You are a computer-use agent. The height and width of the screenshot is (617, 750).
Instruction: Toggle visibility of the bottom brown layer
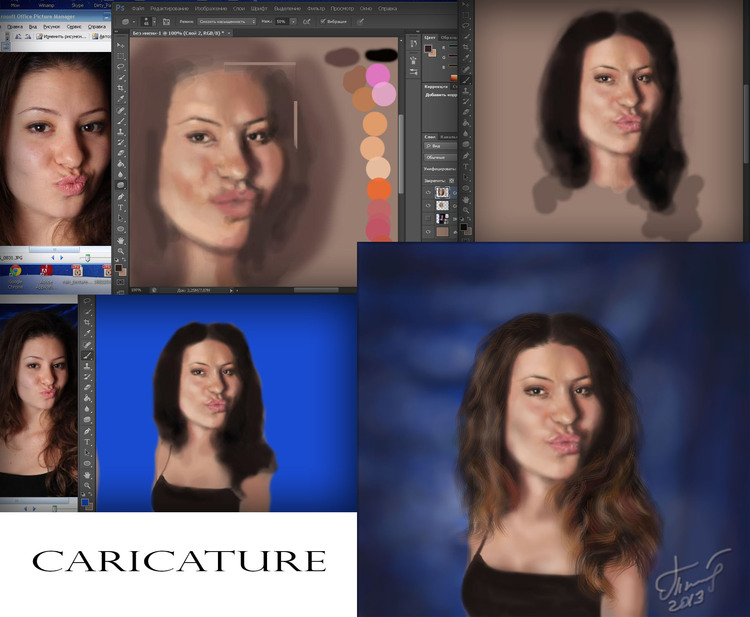[x=428, y=230]
